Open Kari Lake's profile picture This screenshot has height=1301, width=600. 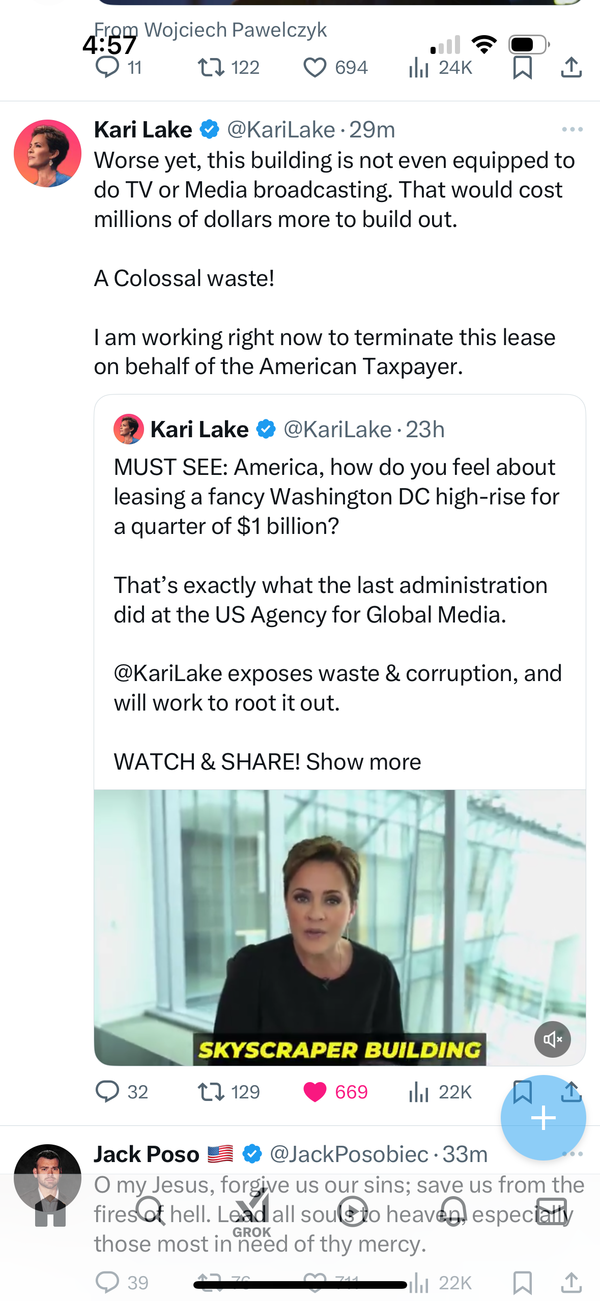tap(47, 153)
